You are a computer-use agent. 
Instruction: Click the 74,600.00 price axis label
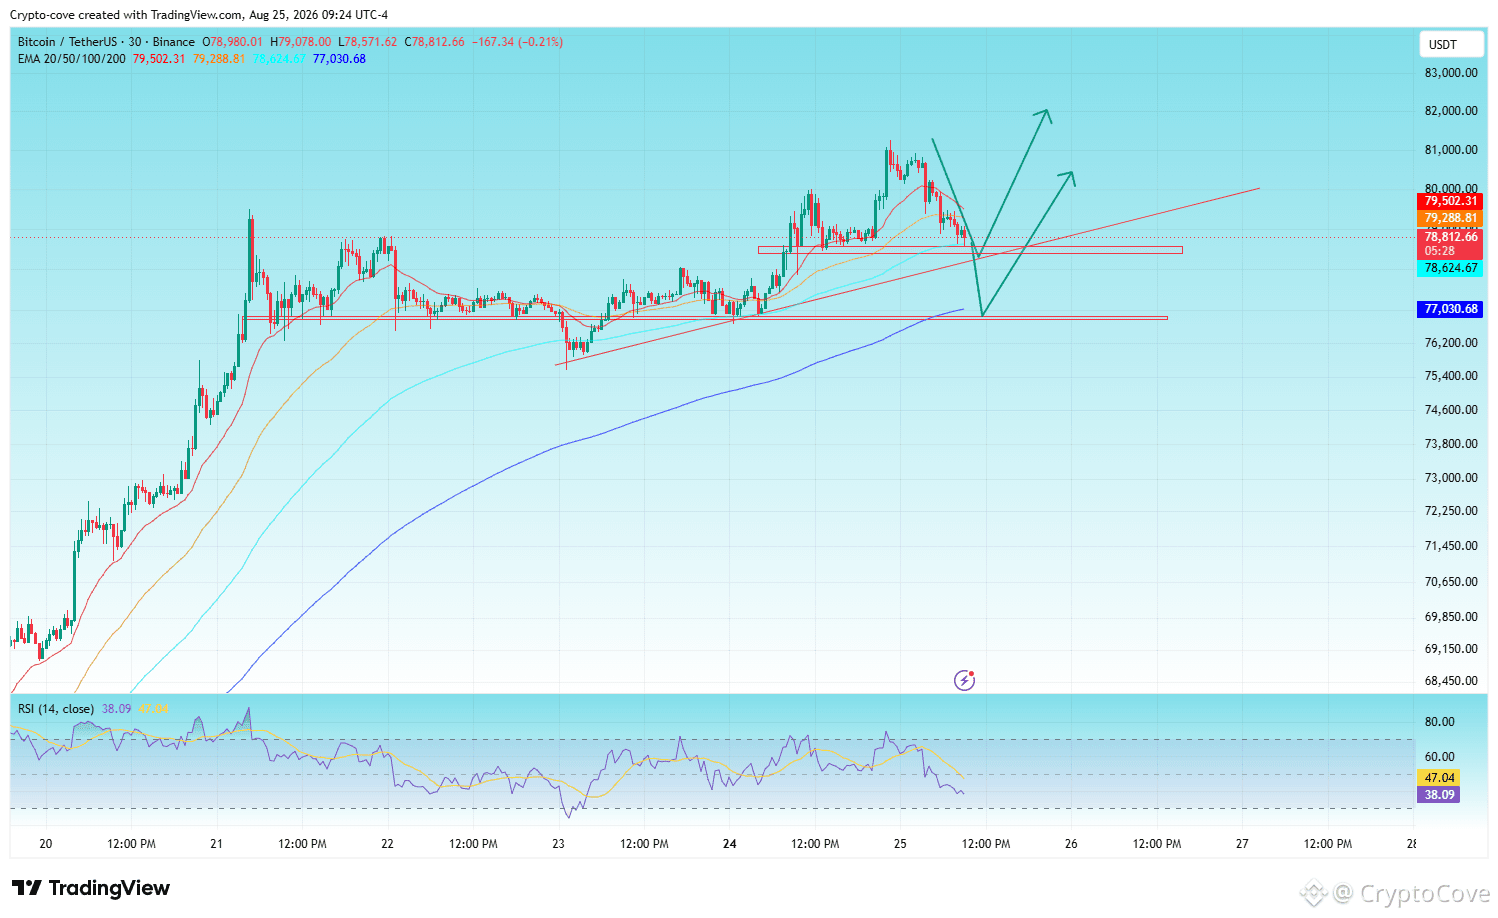[1451, 410]
